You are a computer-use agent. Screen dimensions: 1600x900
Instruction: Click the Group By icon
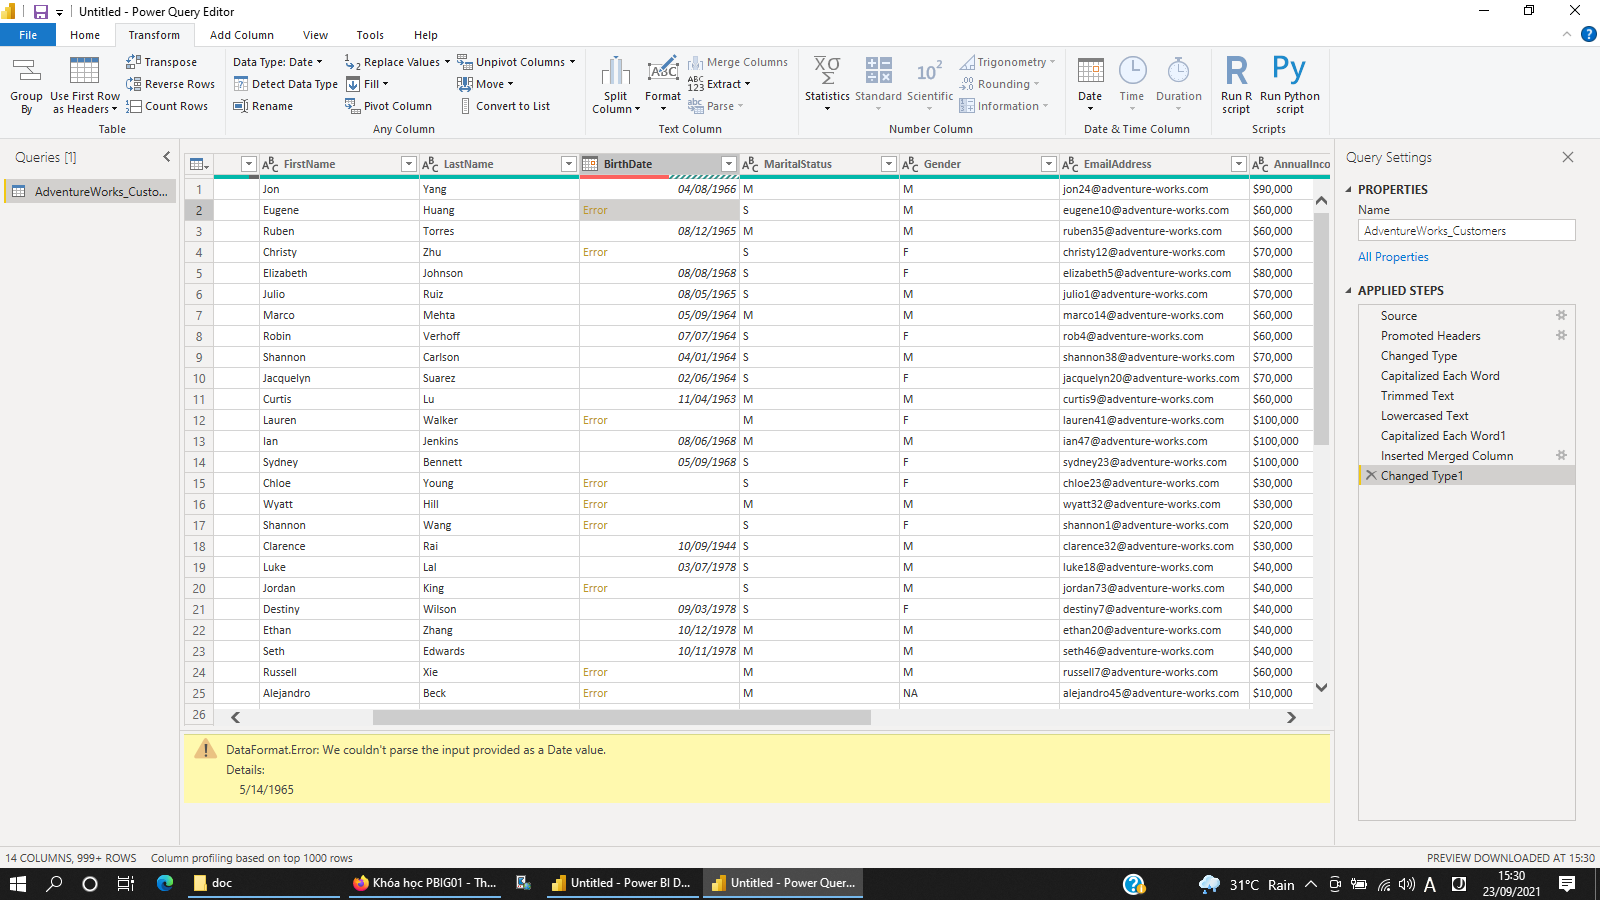pos(26,85)
